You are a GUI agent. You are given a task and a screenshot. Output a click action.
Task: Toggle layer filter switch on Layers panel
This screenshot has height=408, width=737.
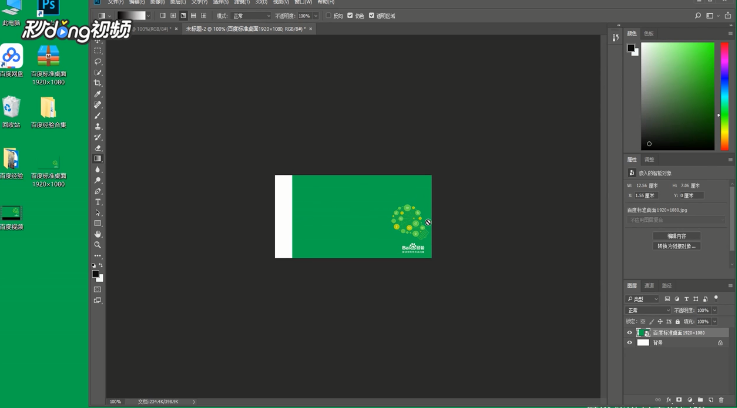(x=716, y=298)
